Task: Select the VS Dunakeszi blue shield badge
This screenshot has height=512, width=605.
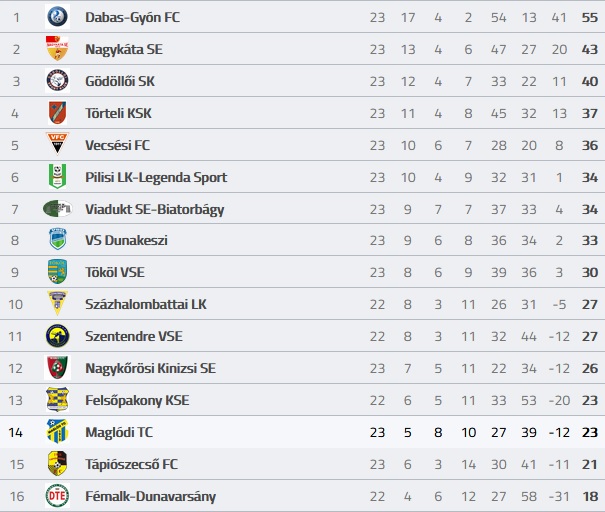Action: click(x=58, y=239)
